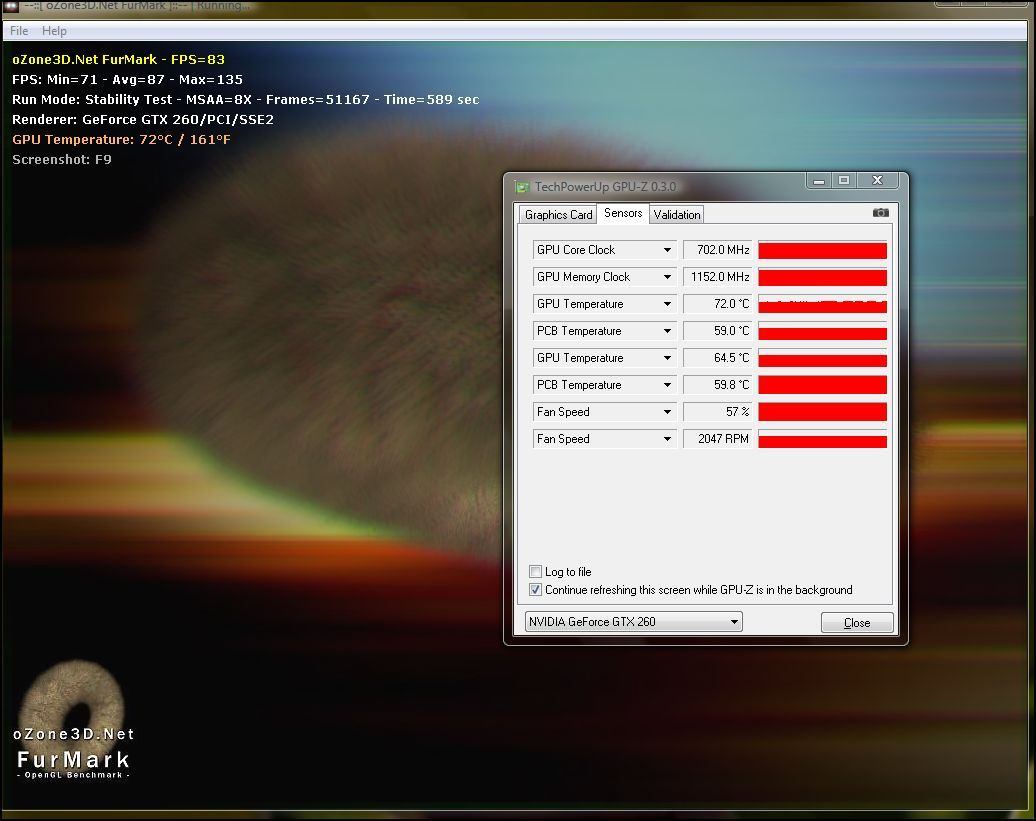Click the camera screenshot icon in GPU-Z
Image resolution: width=1036 pixels, height=821 pixels.
pyautogui.click(x=880, y=213)
